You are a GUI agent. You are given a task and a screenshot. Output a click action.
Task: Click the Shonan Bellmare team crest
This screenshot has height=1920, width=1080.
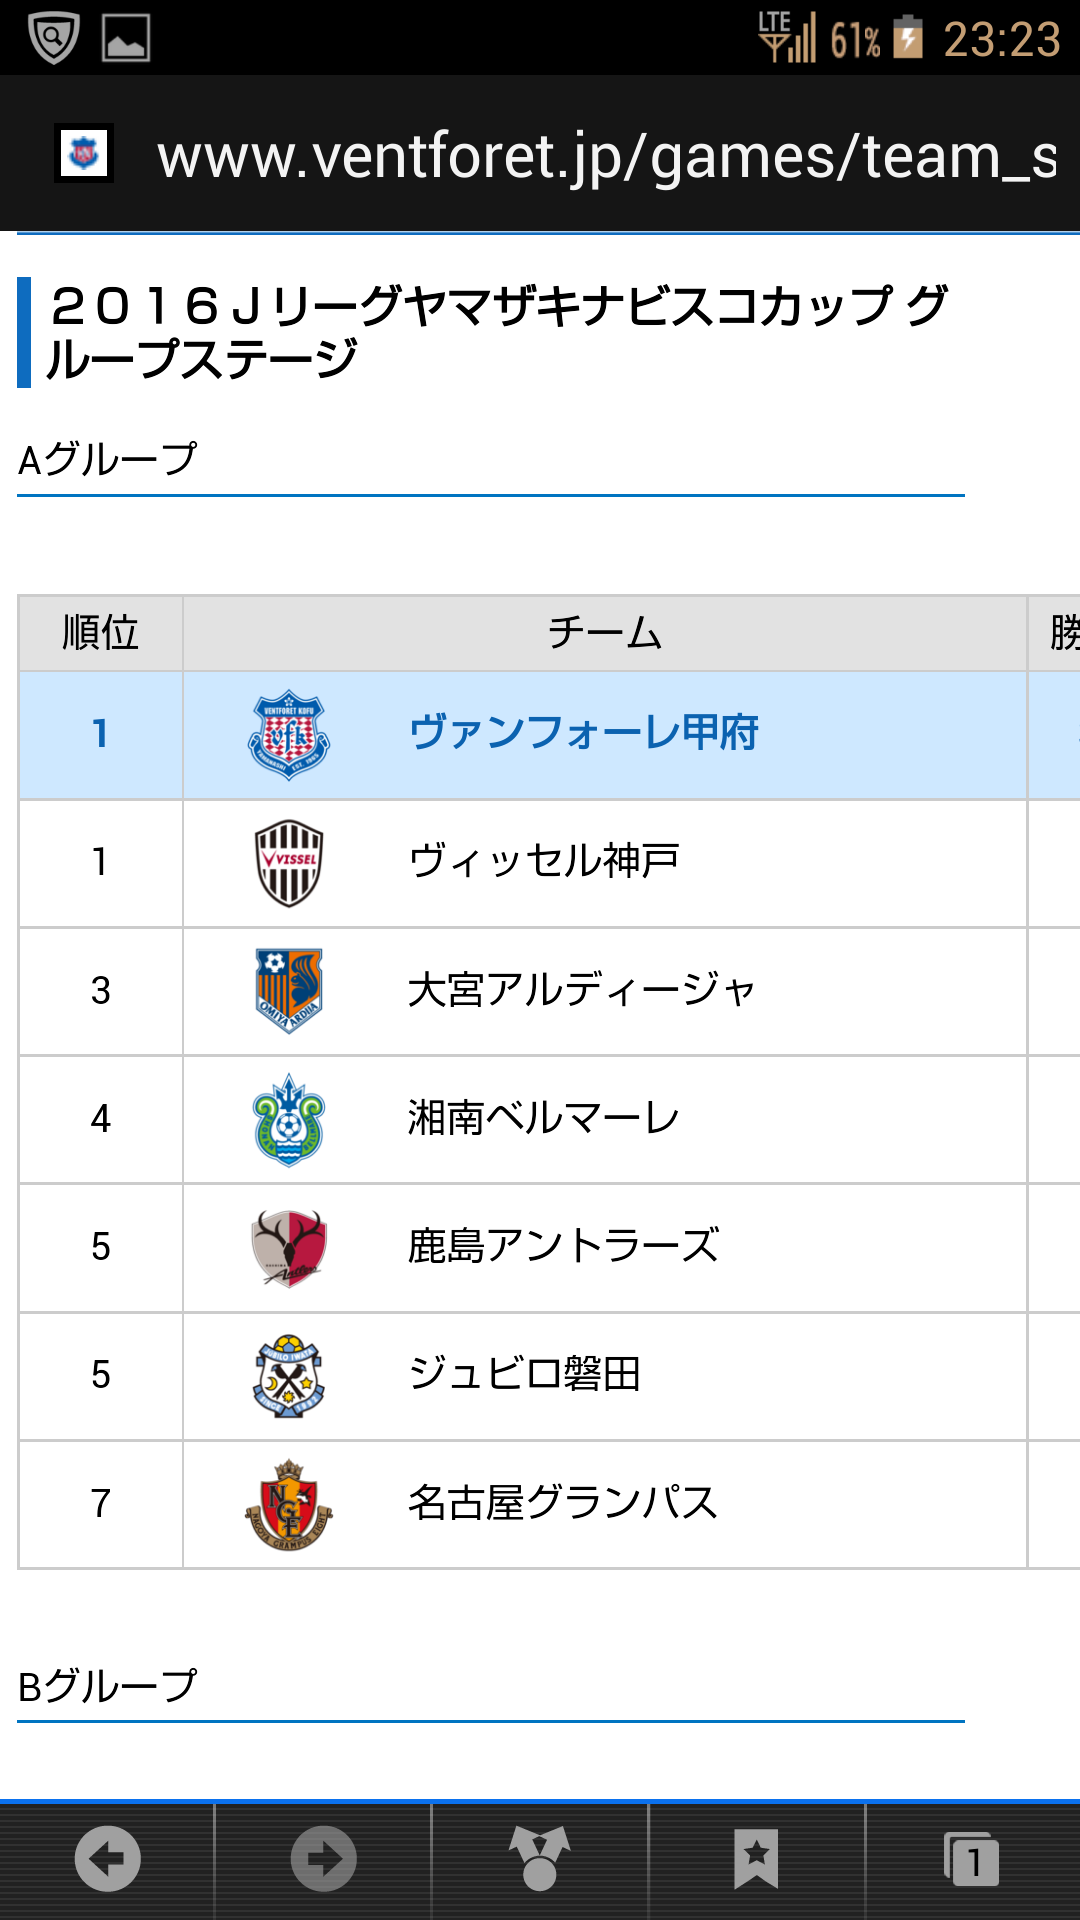(289, 1120)
